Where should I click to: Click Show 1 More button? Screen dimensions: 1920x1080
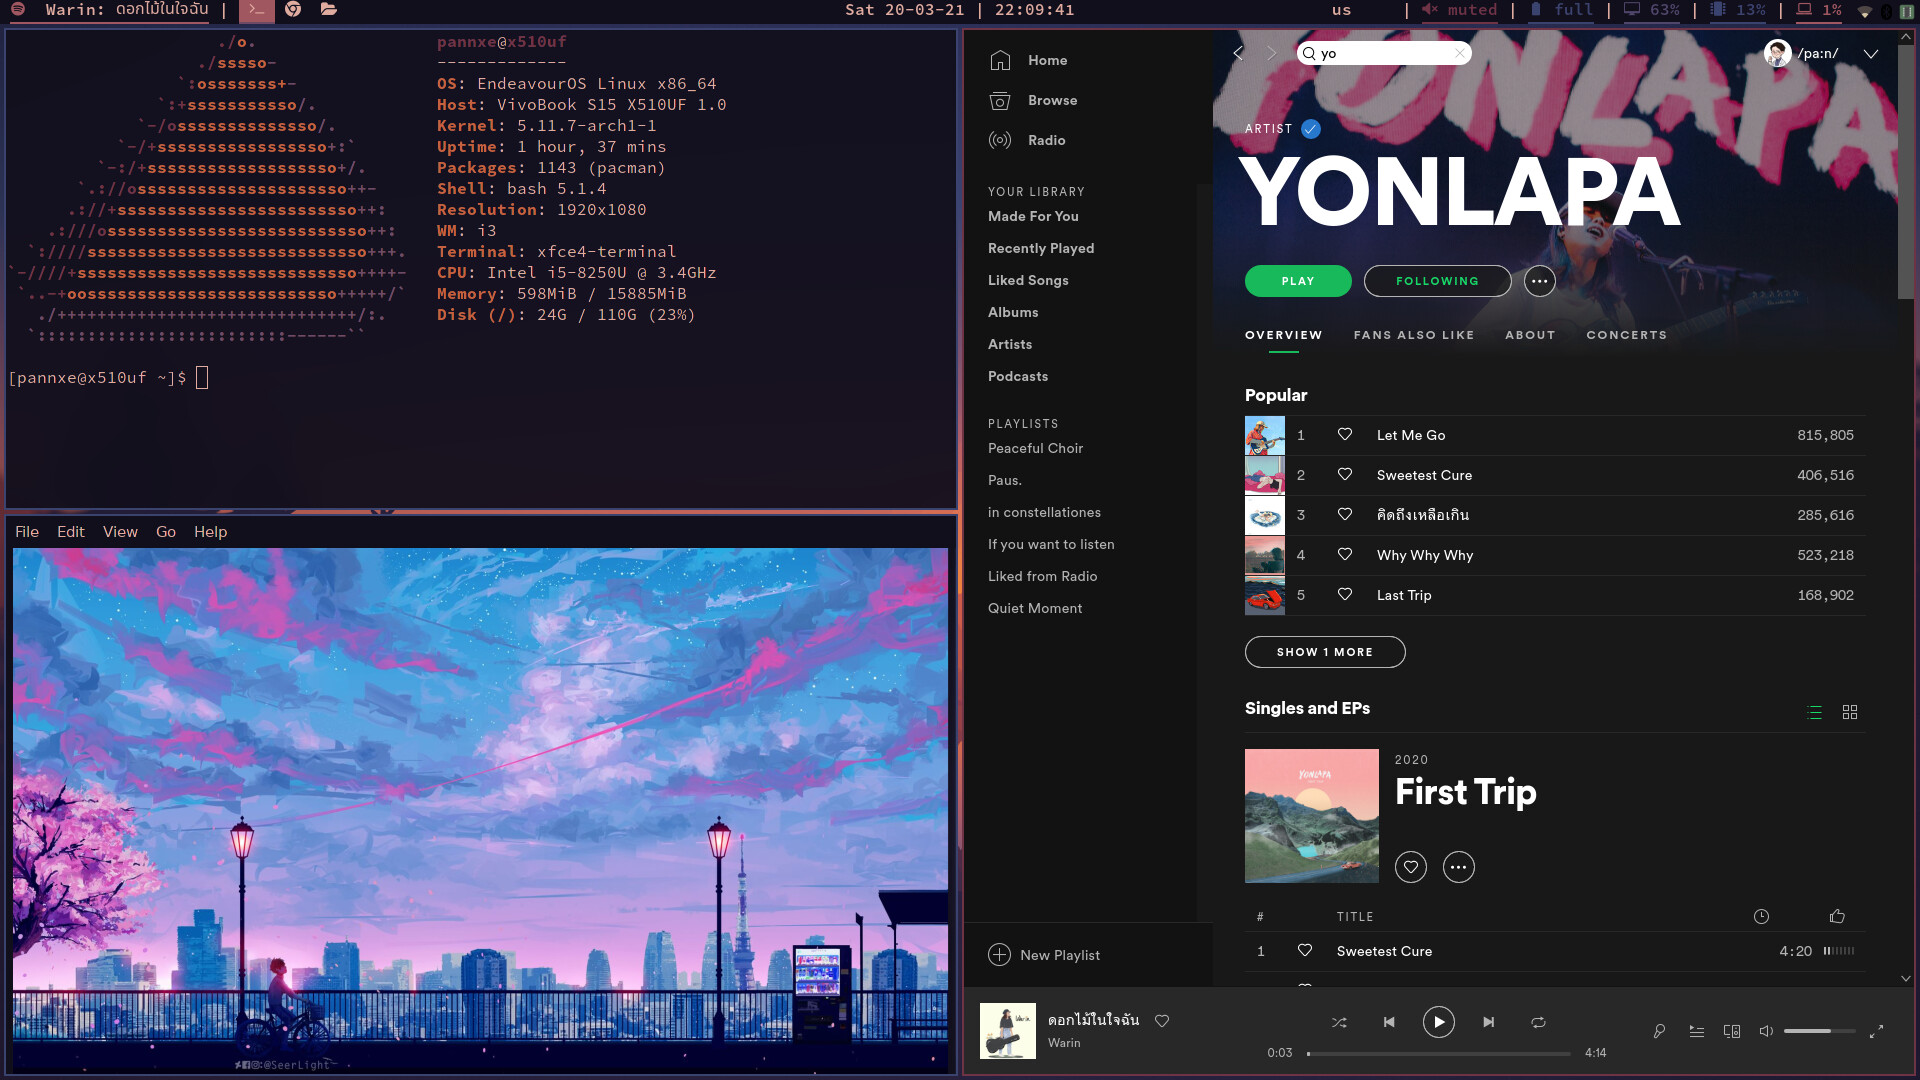tap(1325, 652)
